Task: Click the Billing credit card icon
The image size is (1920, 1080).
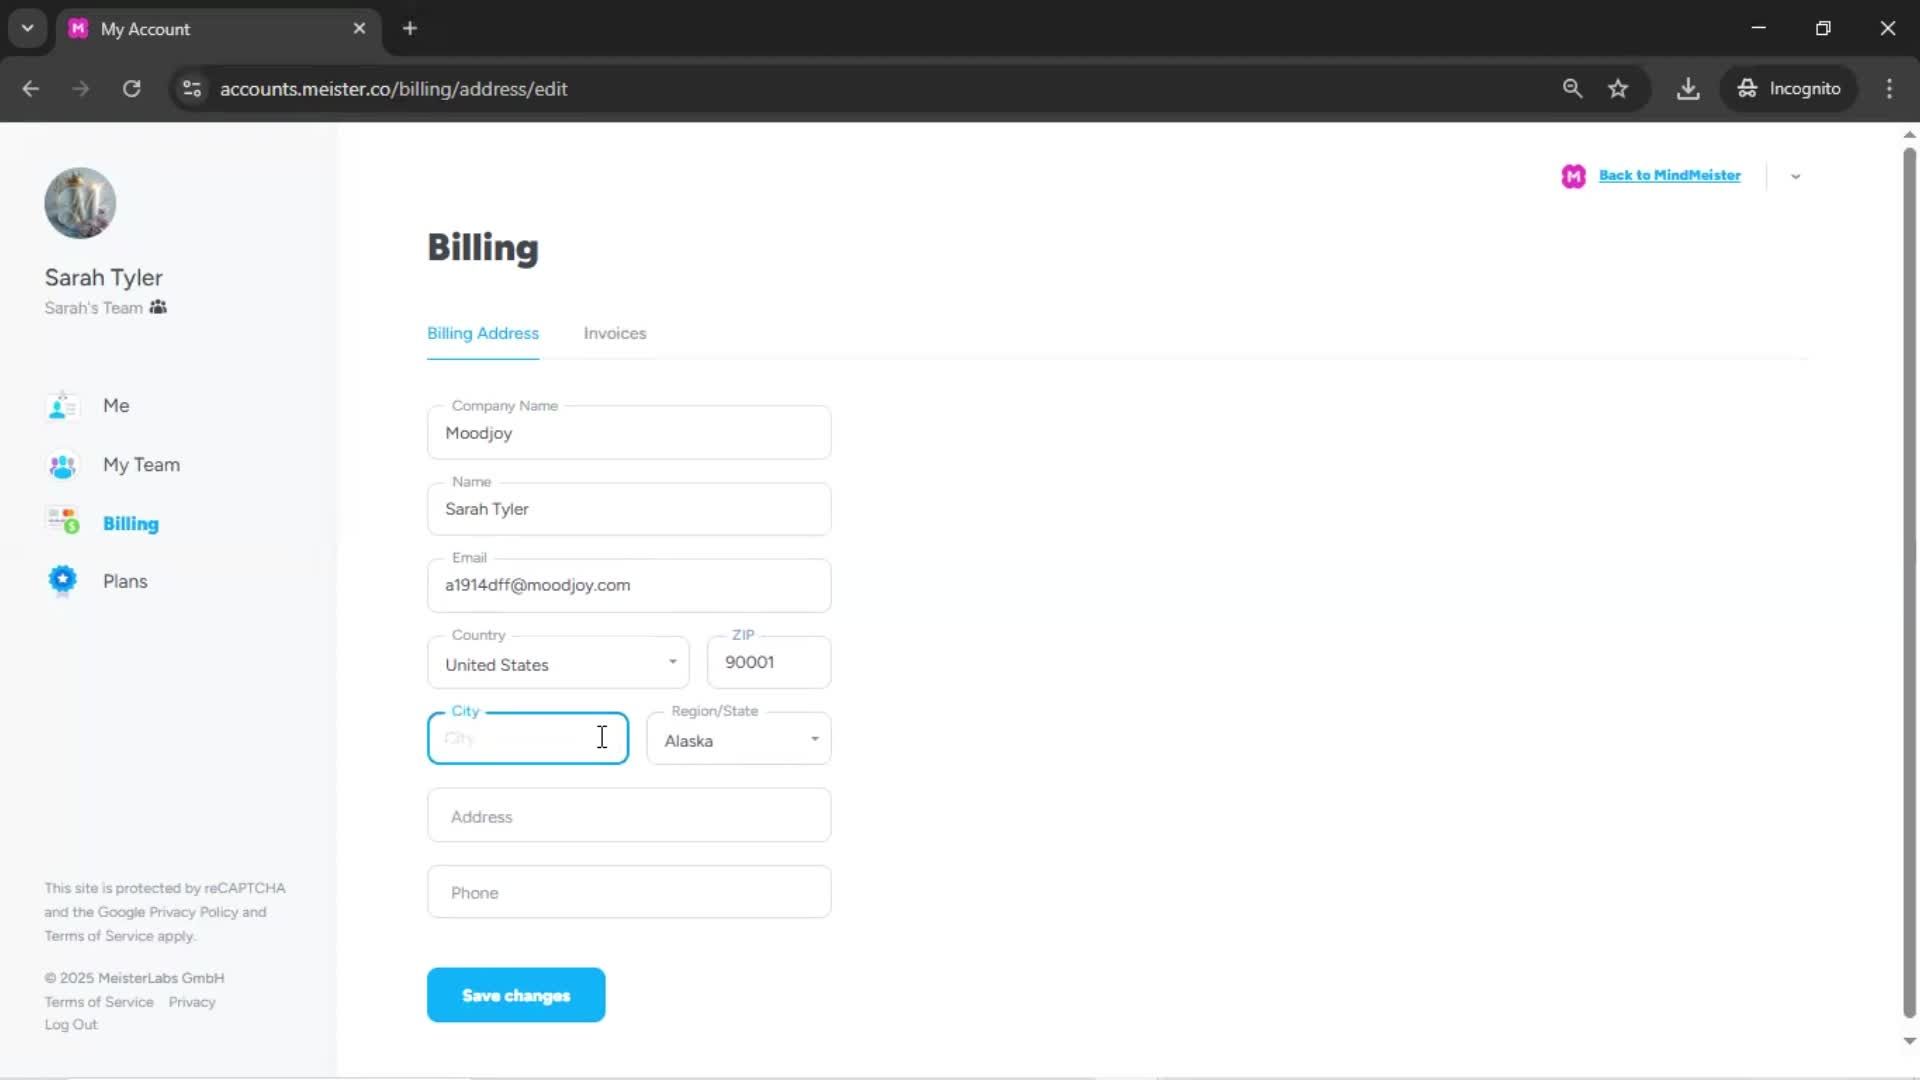Action: (62, 521)
